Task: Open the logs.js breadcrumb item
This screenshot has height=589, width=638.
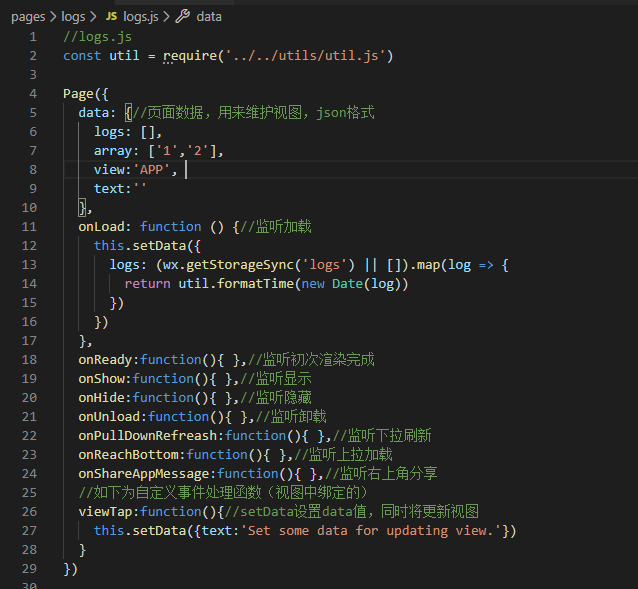Action: point(141,17)
